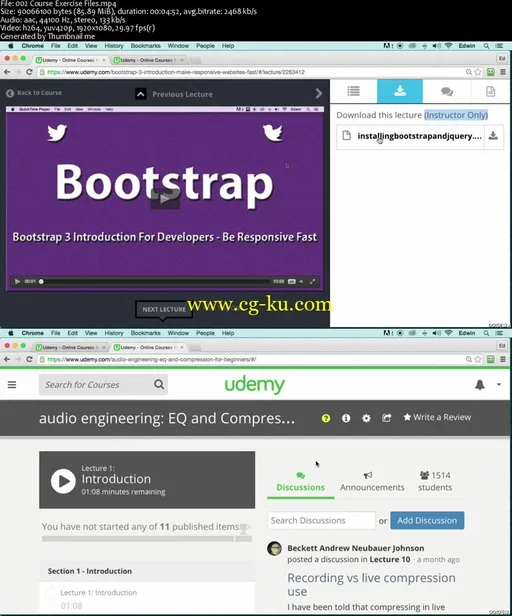Click green extension icon in top Chrome toolbar

click(491, 72)
